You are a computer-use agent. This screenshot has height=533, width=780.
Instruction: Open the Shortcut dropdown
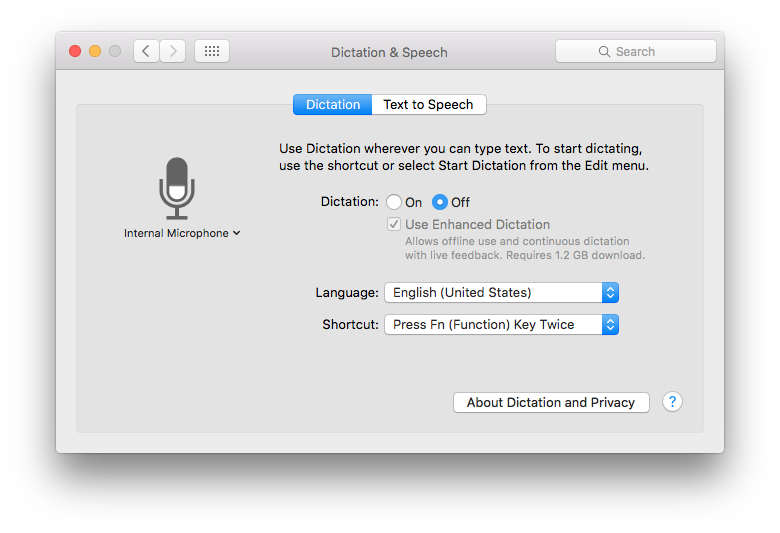click(501, 324)
